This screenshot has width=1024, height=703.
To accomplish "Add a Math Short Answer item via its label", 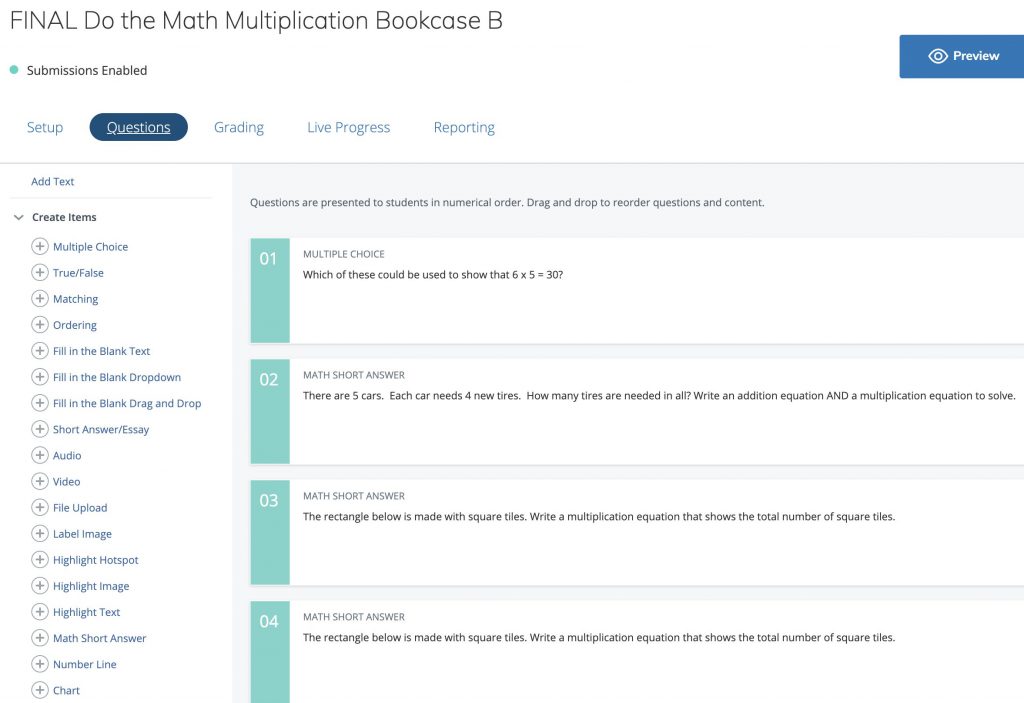I will pyautogui.click(x=100, y=639).
